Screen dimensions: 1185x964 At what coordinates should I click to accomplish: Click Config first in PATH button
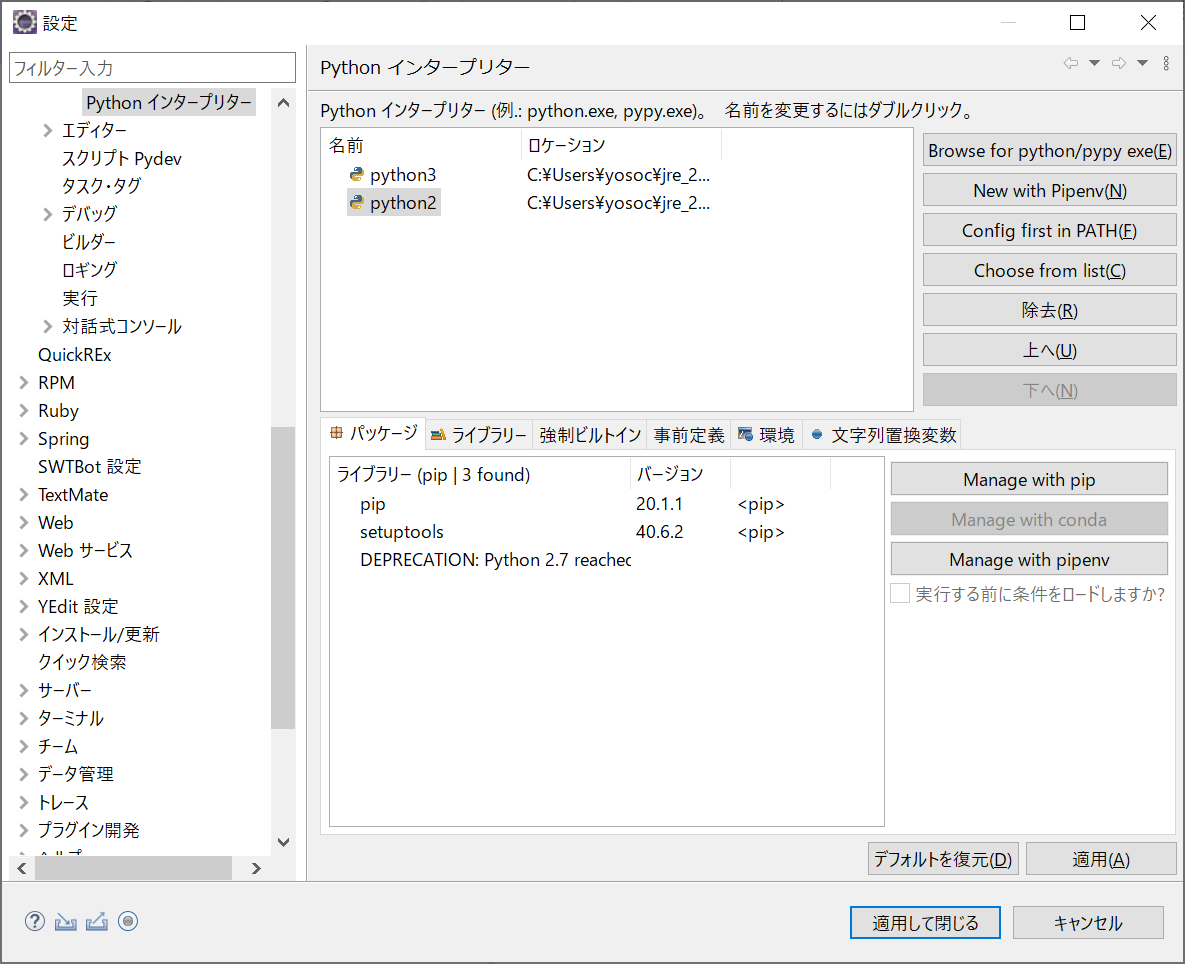1050,230
